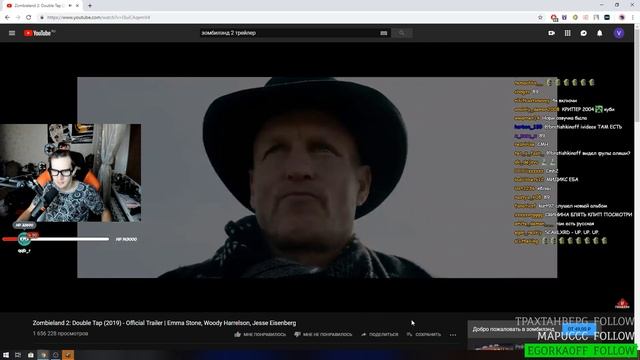The height and width of the screenshot is (360, 640).
Task: Click the red extension icon in toolbar
Action: [554, 18]
